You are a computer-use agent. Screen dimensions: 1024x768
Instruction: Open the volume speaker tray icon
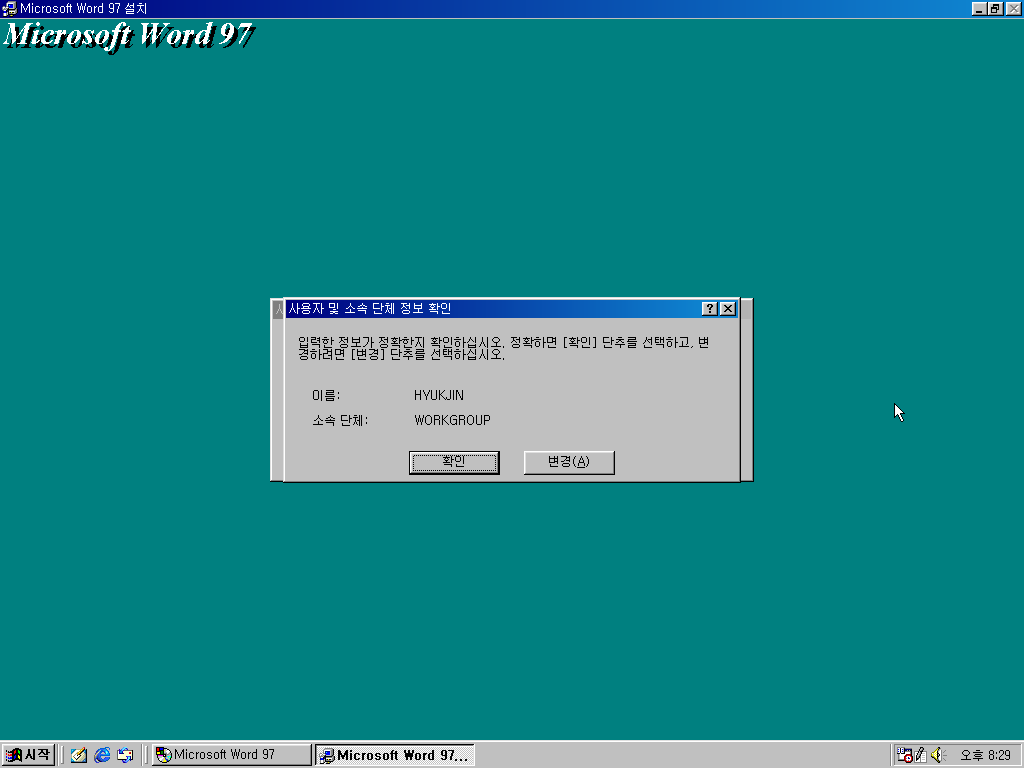938,755
